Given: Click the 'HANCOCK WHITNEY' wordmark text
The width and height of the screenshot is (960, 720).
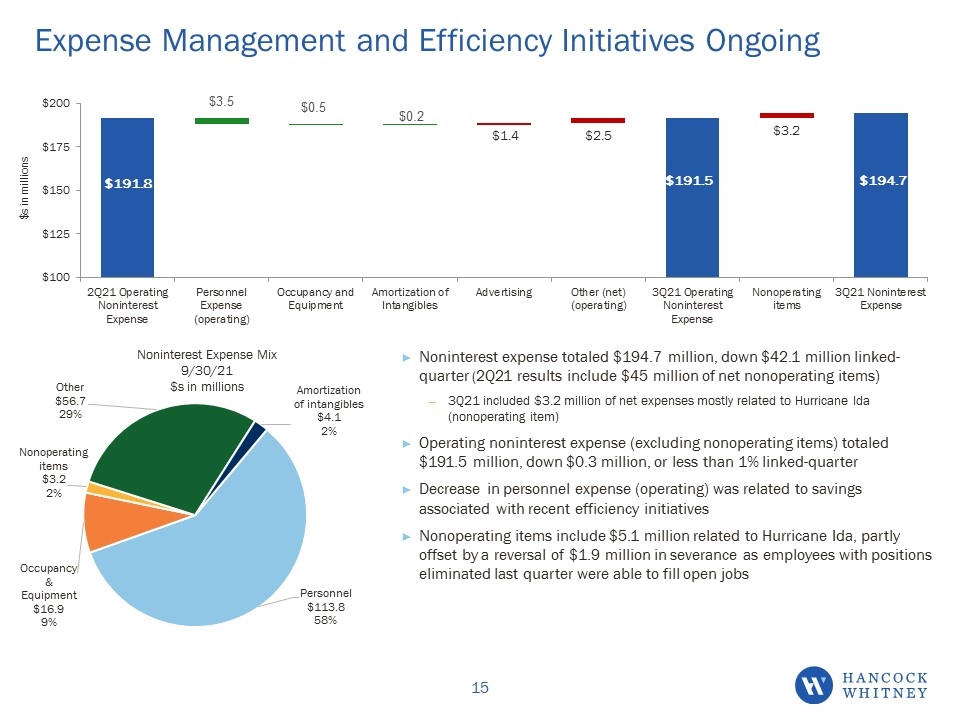Looking at the screenshot, I should 885,686.
